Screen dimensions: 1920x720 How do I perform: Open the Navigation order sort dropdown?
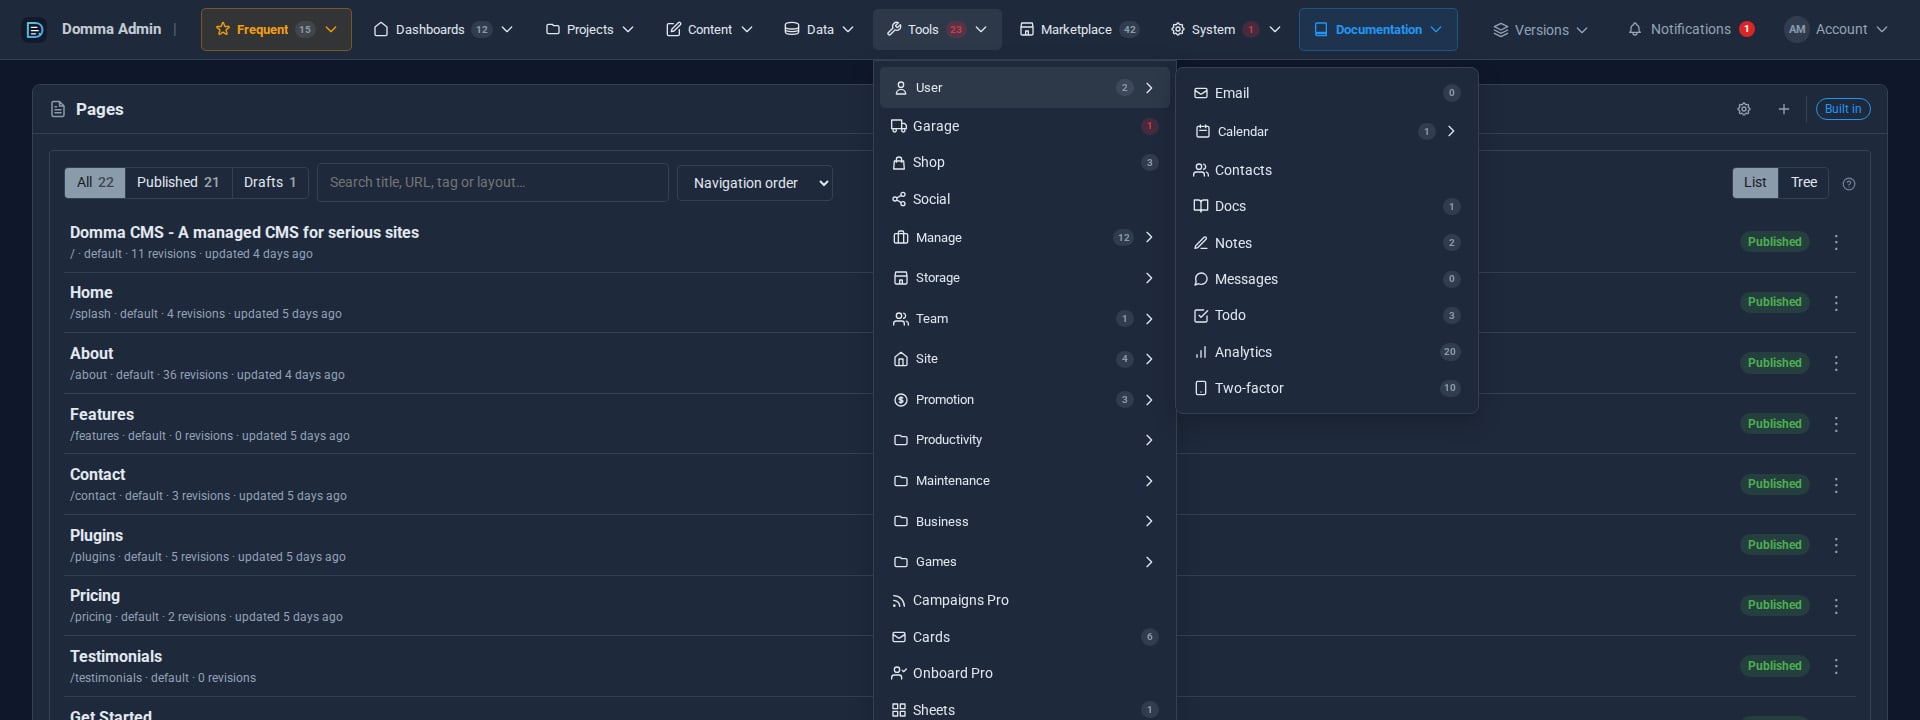click(x=755, y=183)
